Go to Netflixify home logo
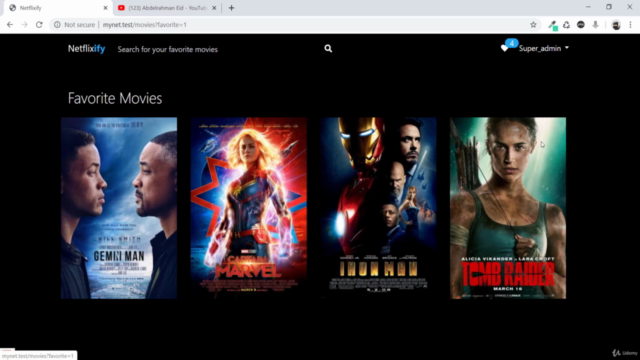This screenshot has height=360, width=640. pos(87,49)
